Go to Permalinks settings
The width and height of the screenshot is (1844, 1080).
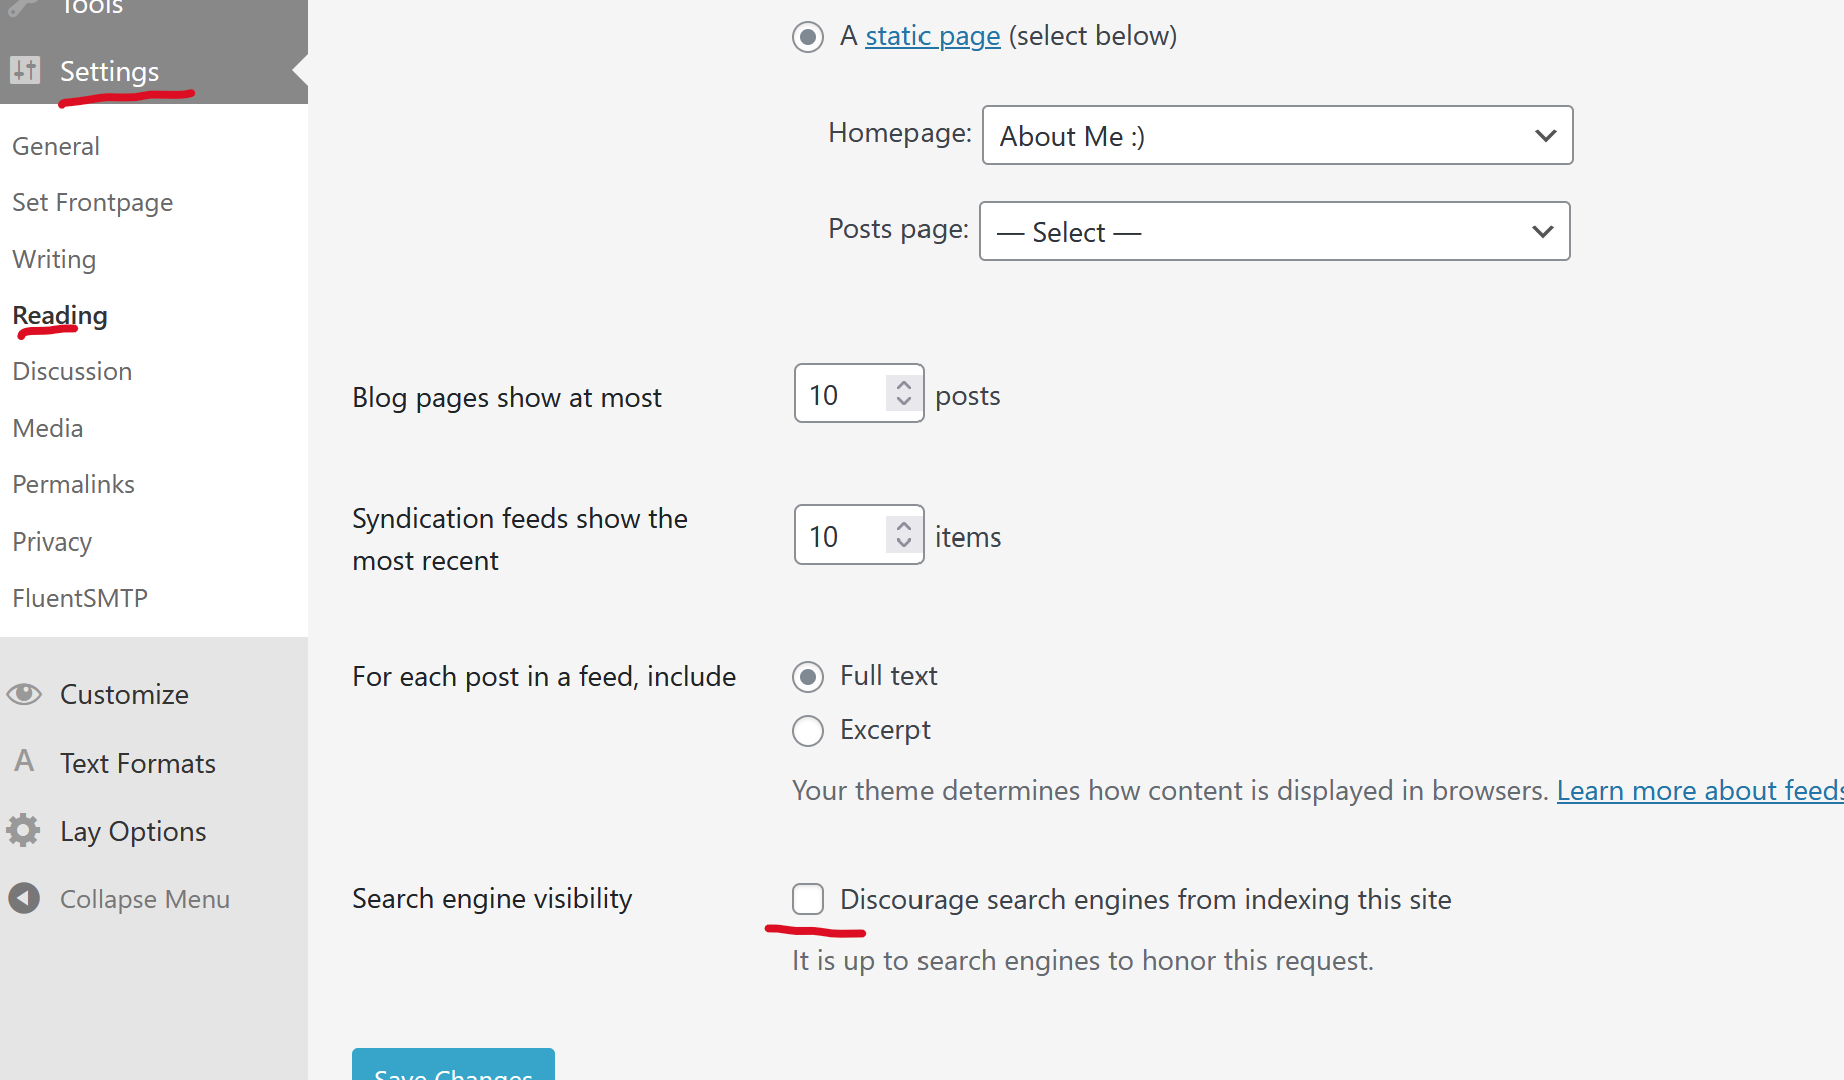[x=73, y=485]
